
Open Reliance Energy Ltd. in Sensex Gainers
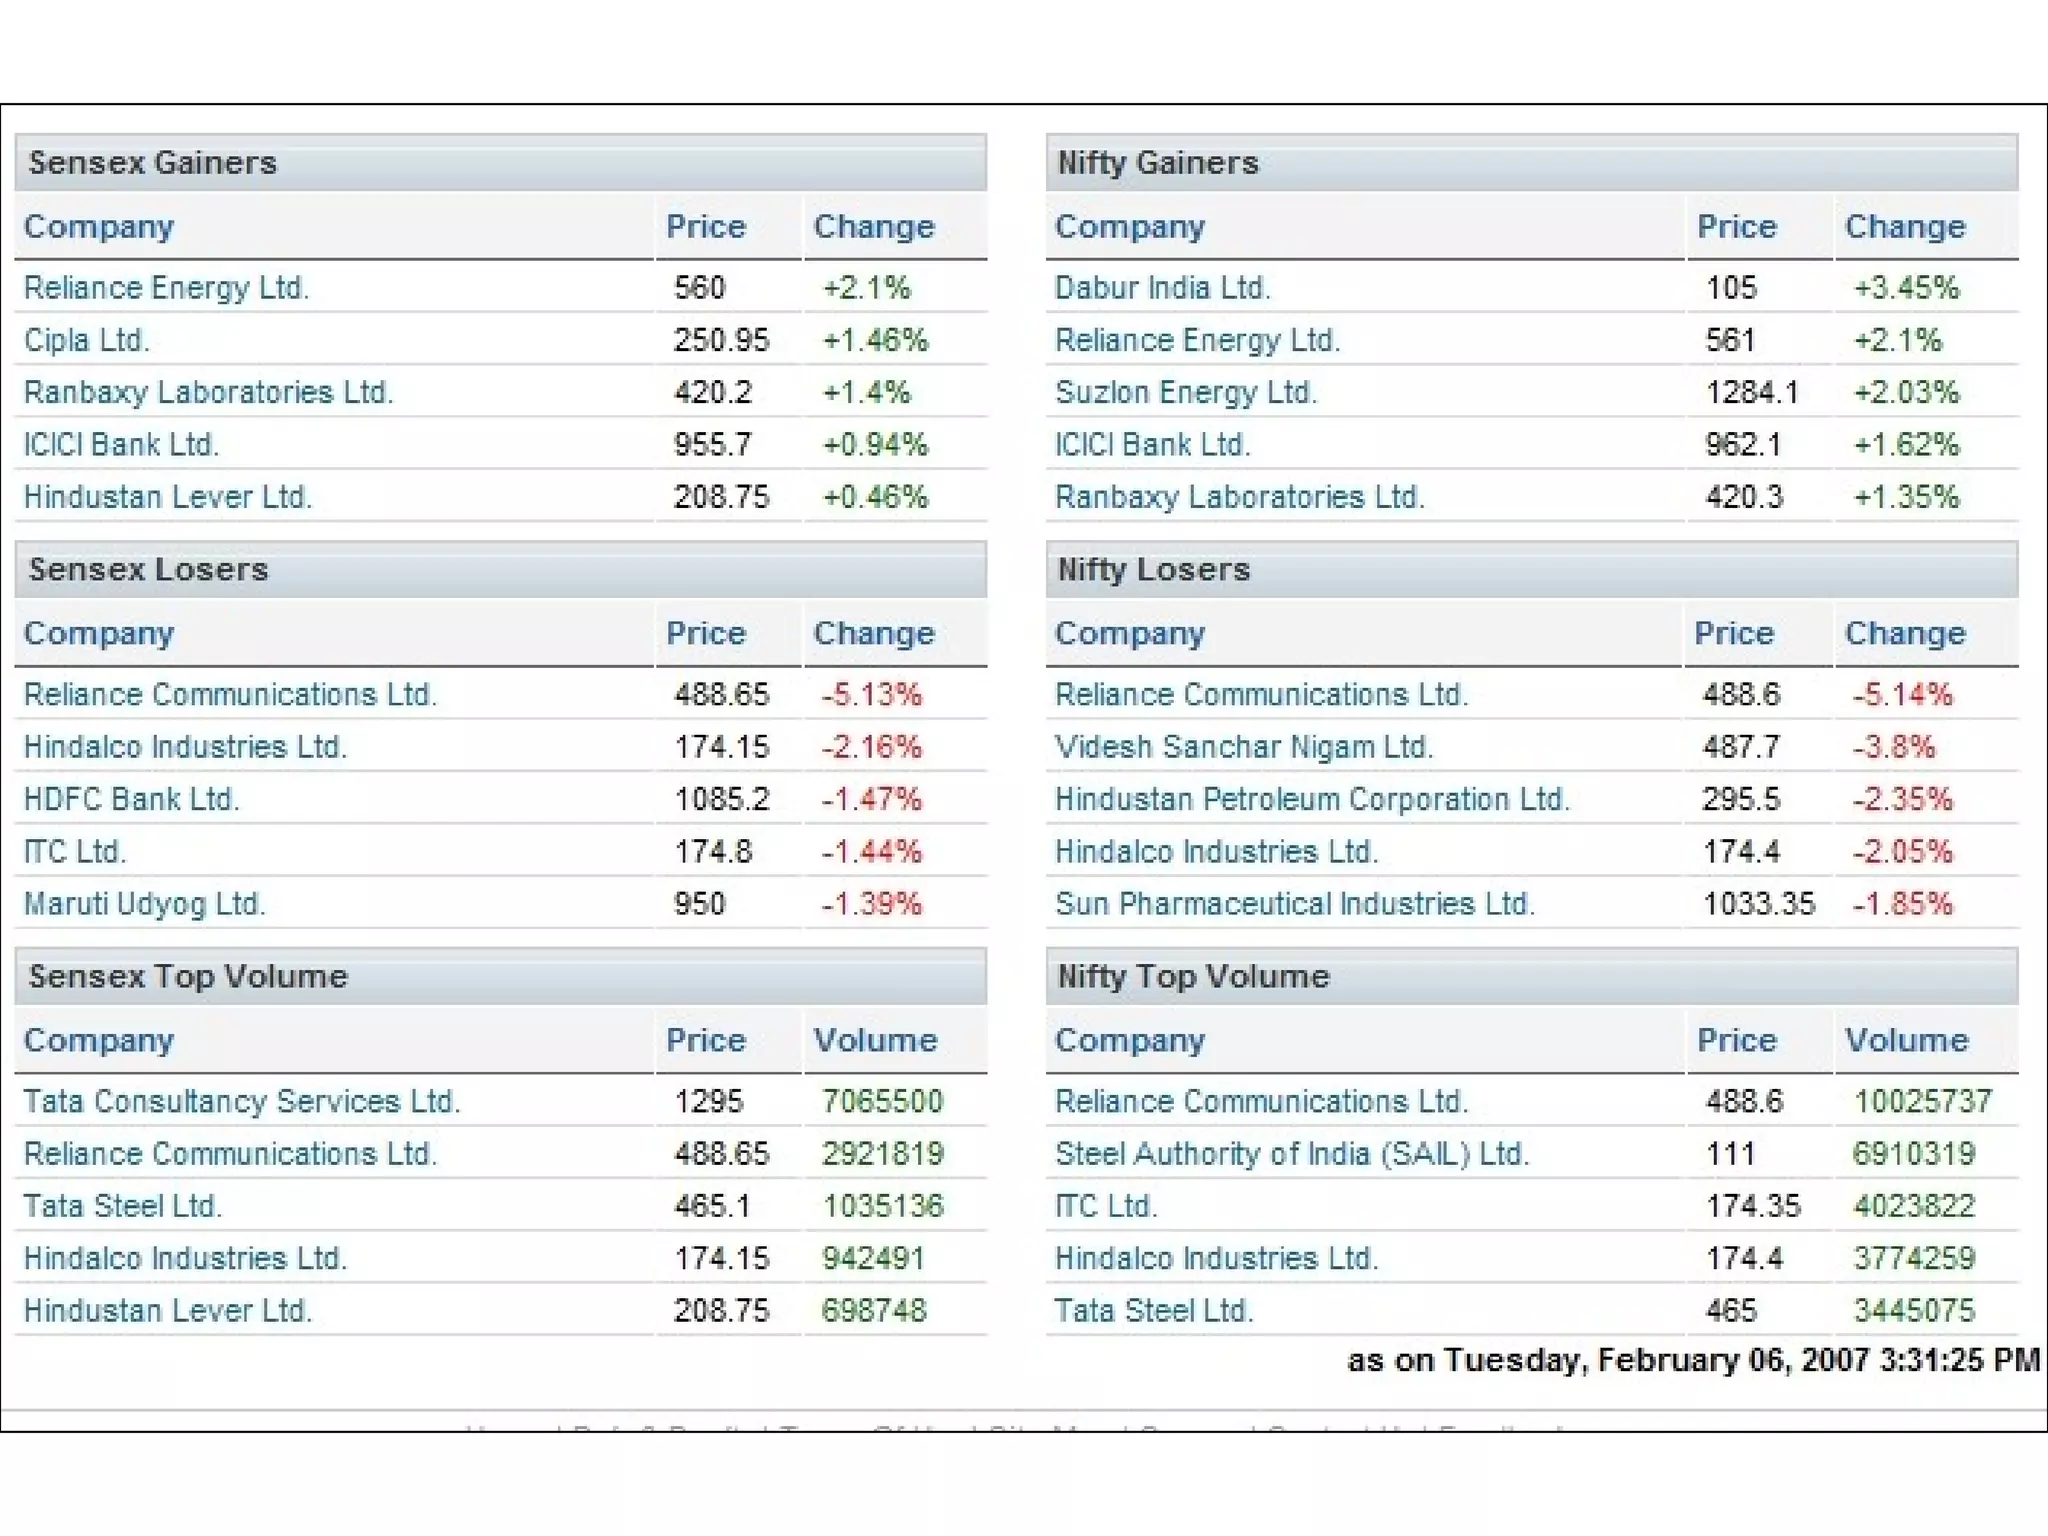pyautogui.click(x=166, y=288)
